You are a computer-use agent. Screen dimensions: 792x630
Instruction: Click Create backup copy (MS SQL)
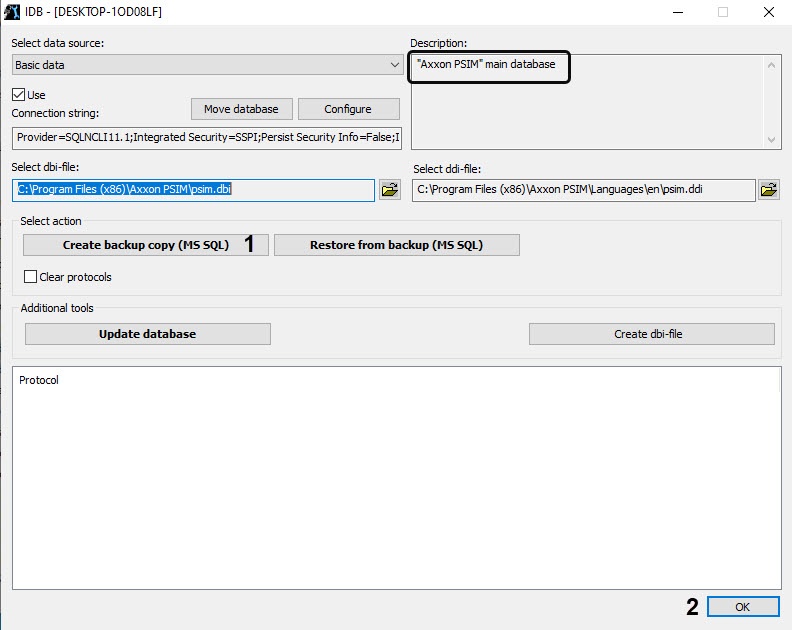click(145, 245)
